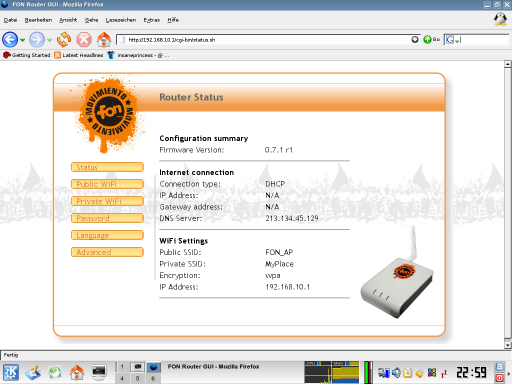The height and width of the screenshot is (384, 512).
Task: Launch the green globe panel icon
Action: [x=55, y=372]
